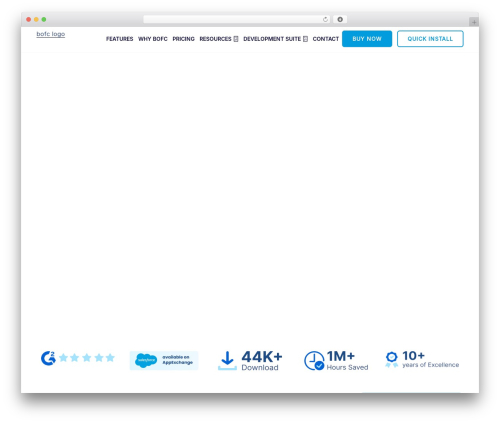Expand the Development Suite dropdown arrow
This screenshot has width=500, height=423.
click(305, 39)
